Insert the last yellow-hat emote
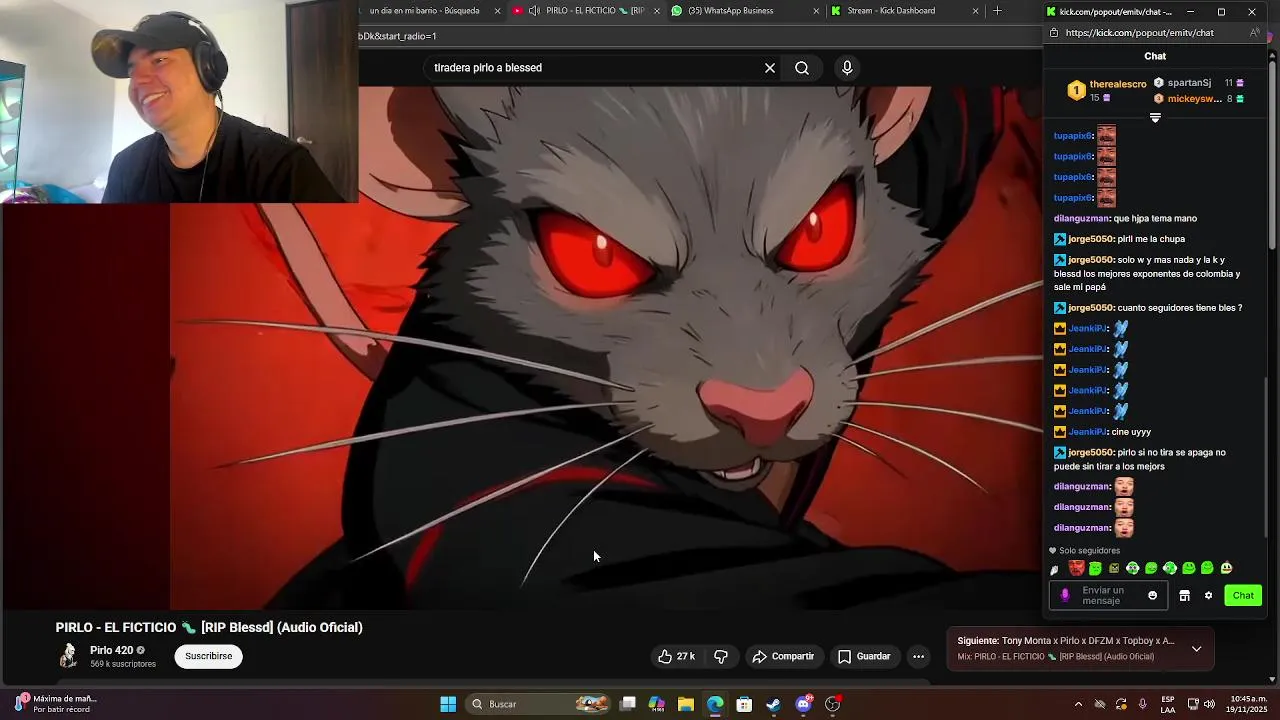The height and width of the screenshot is (720, 1280). (x=1227, y=568)
